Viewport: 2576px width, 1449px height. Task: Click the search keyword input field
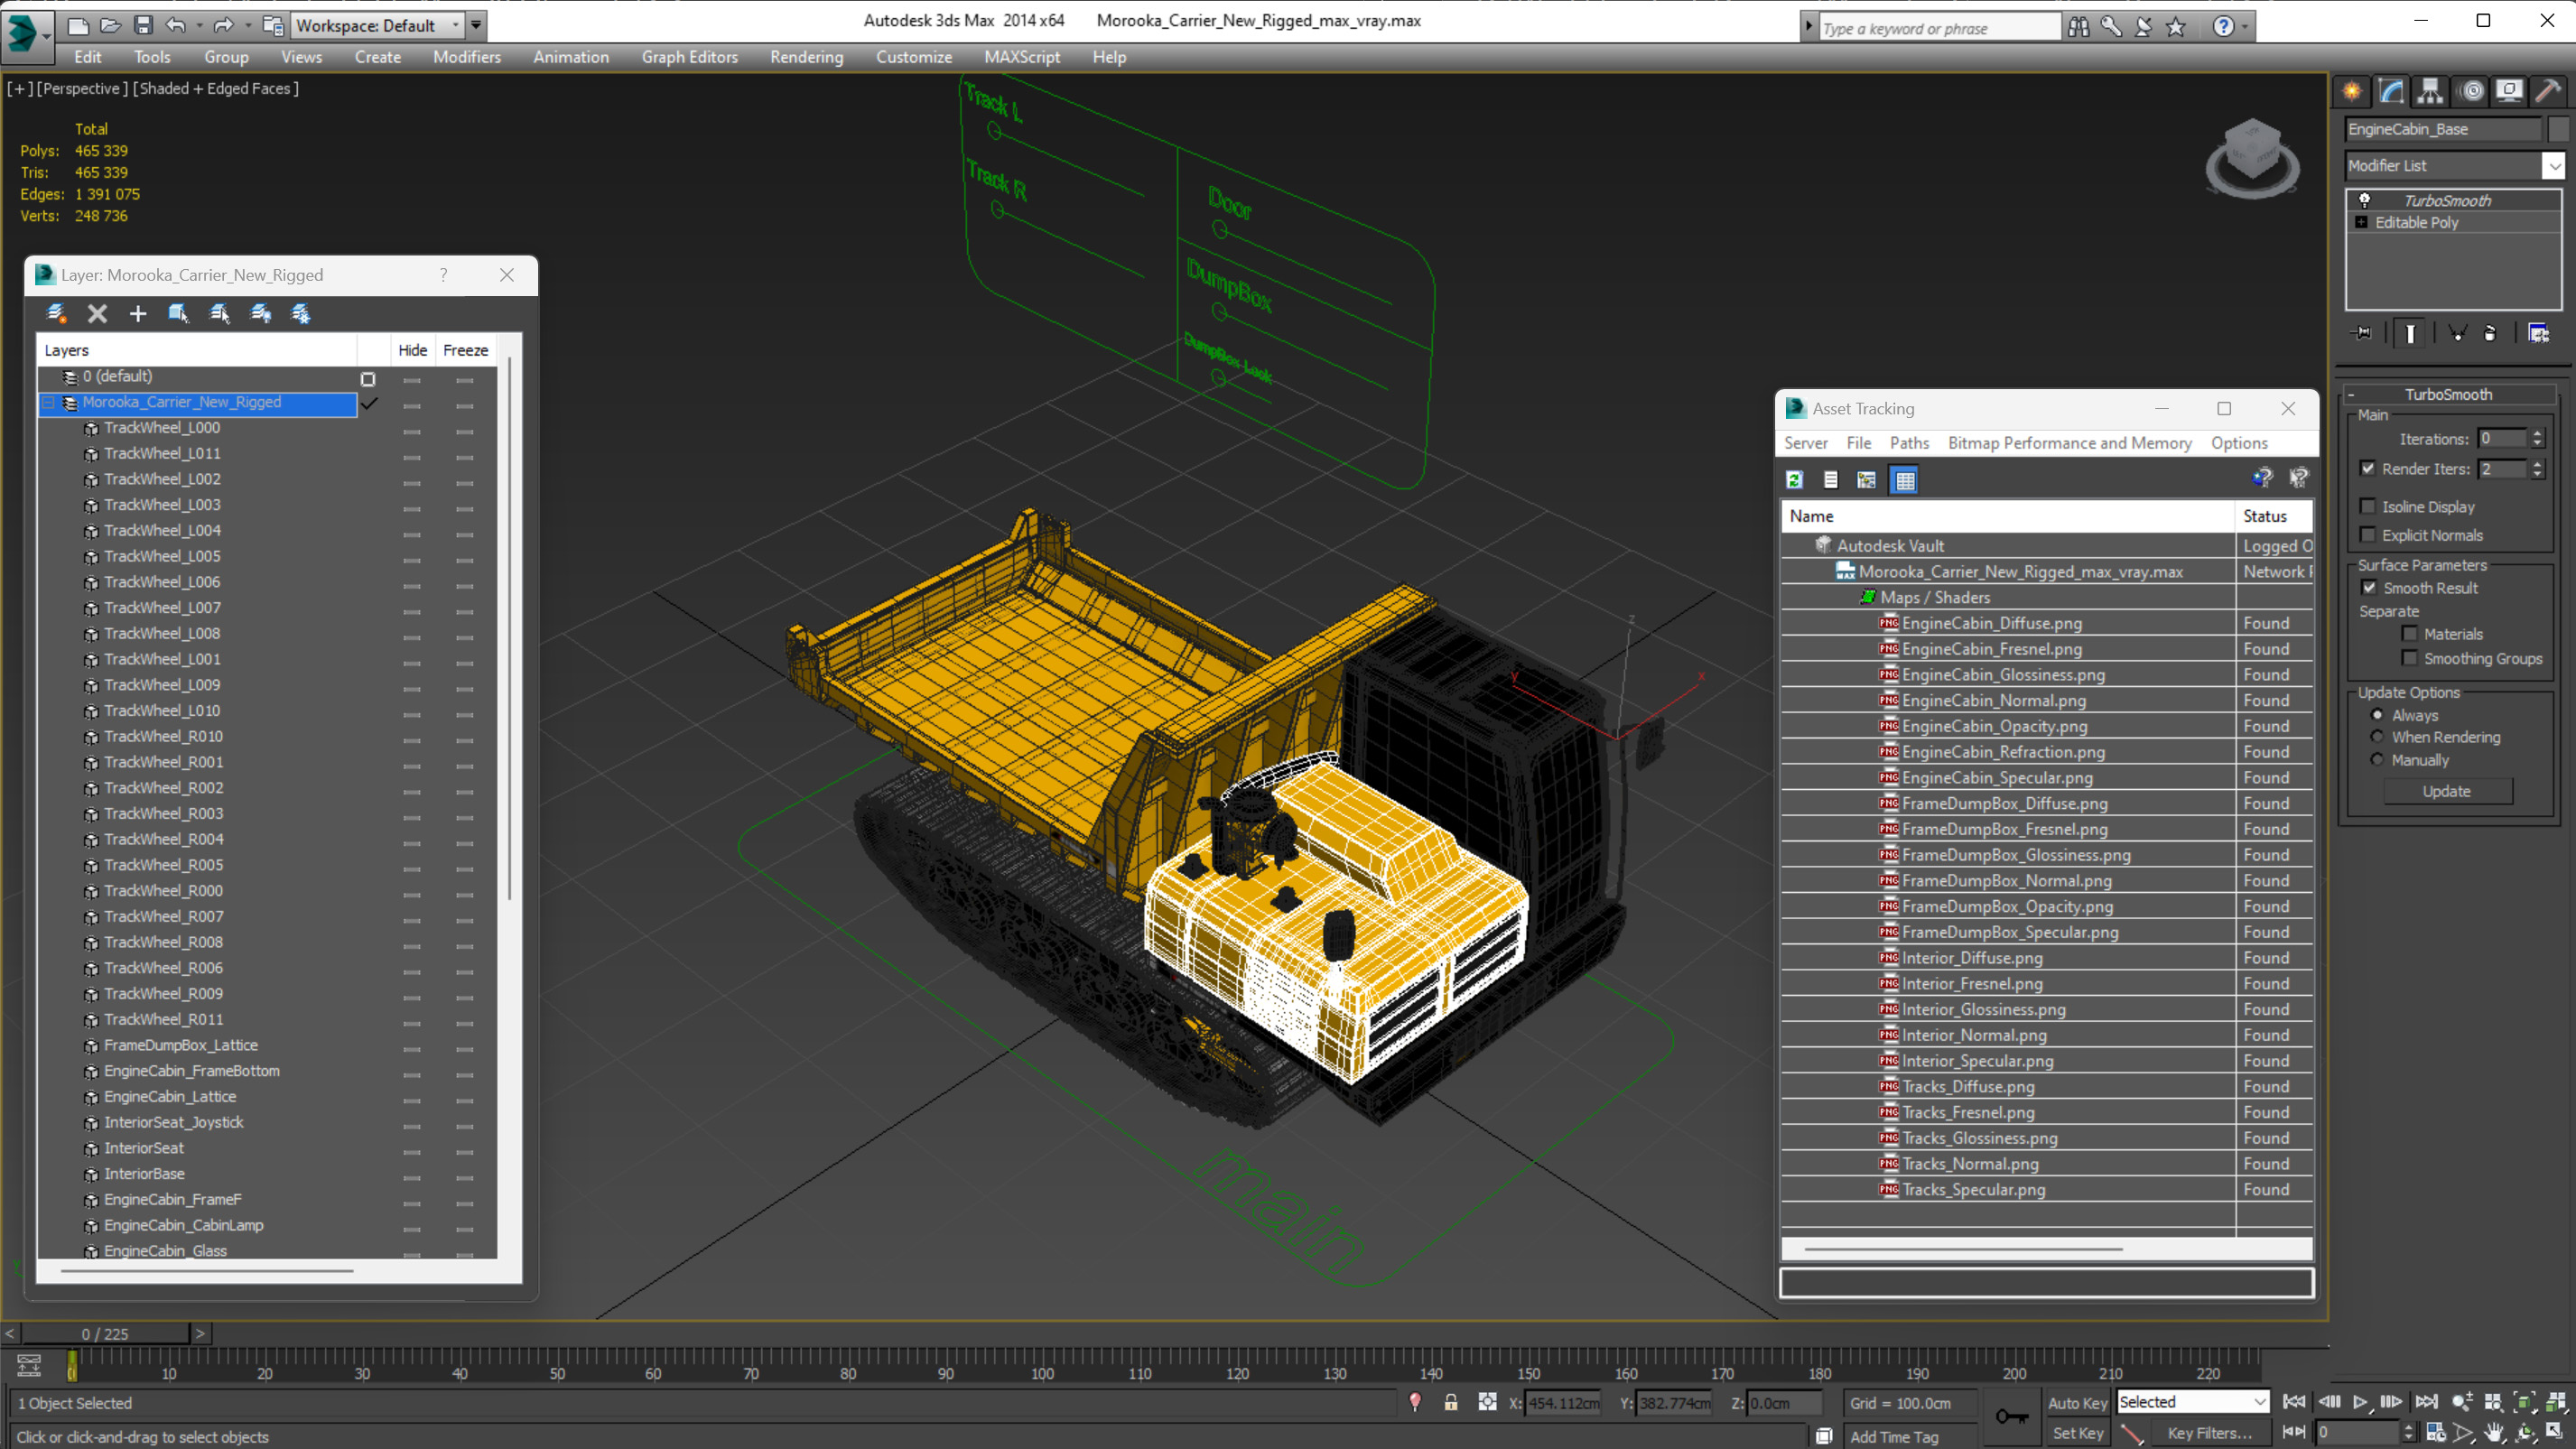1939,28
